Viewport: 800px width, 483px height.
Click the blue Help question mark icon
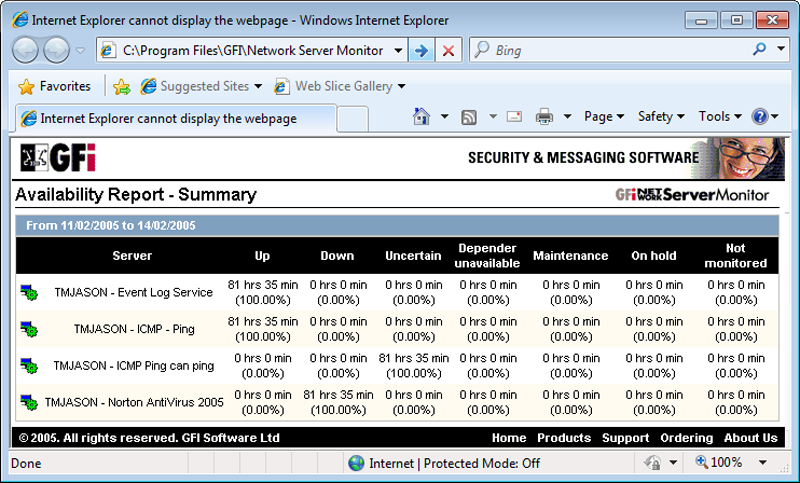pyautogui.click(x=760, y=117)
